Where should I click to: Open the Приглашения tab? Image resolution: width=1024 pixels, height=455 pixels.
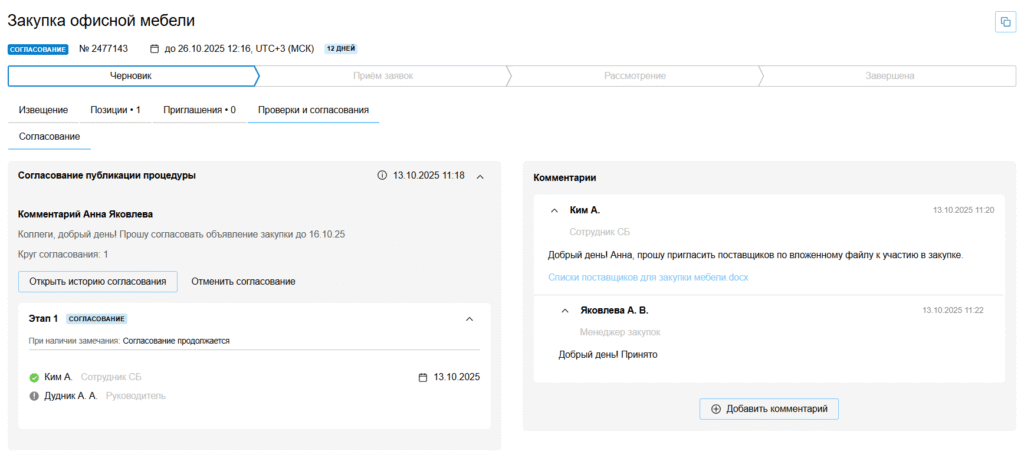pyautogui.click(x=198, y=109)
